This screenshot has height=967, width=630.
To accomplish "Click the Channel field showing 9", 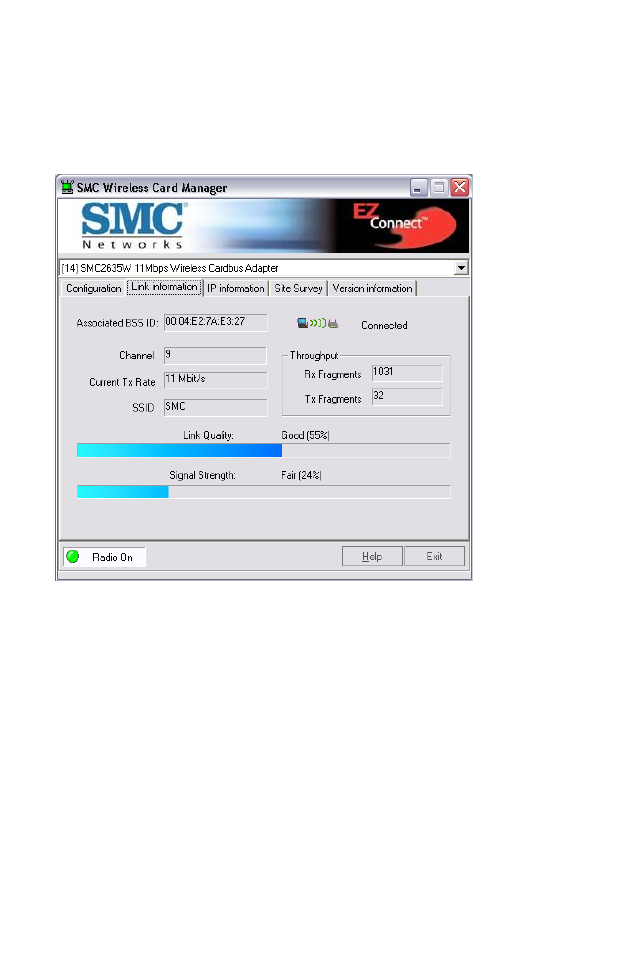I will [215, 355].
